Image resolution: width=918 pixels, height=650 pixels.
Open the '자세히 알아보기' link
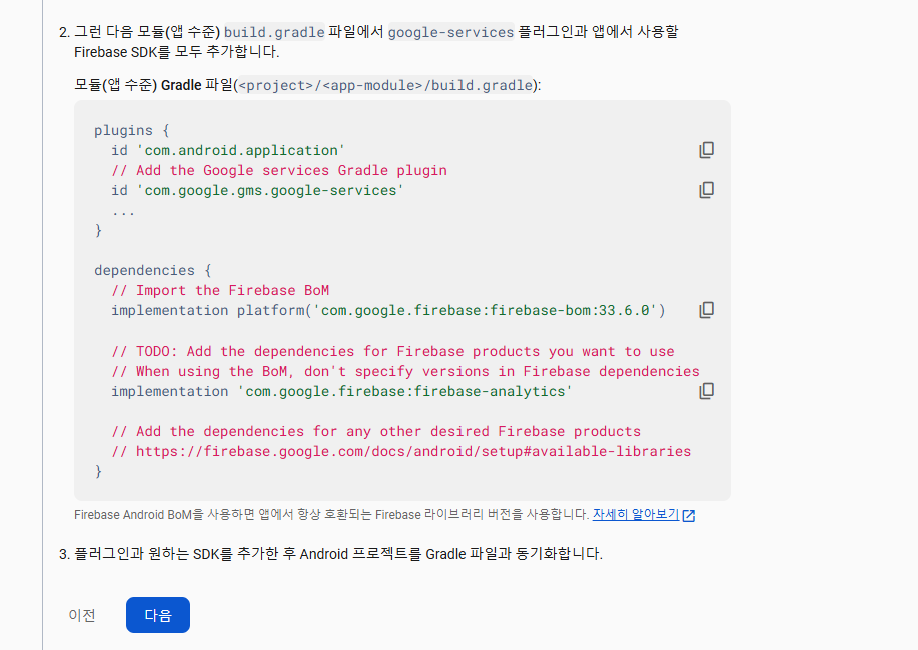click(x=636, y=515)
